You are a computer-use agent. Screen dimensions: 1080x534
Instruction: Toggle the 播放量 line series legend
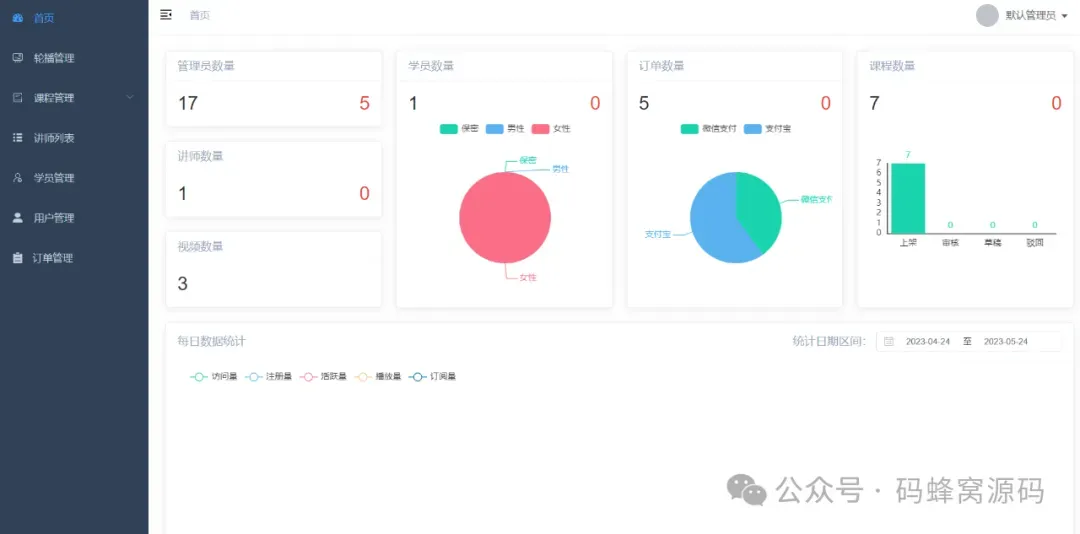click(x=377, y=377)
